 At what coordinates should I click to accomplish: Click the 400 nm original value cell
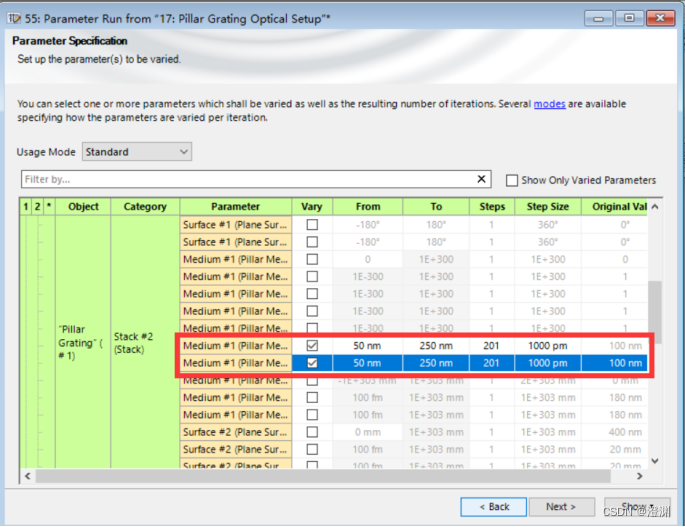615,432
